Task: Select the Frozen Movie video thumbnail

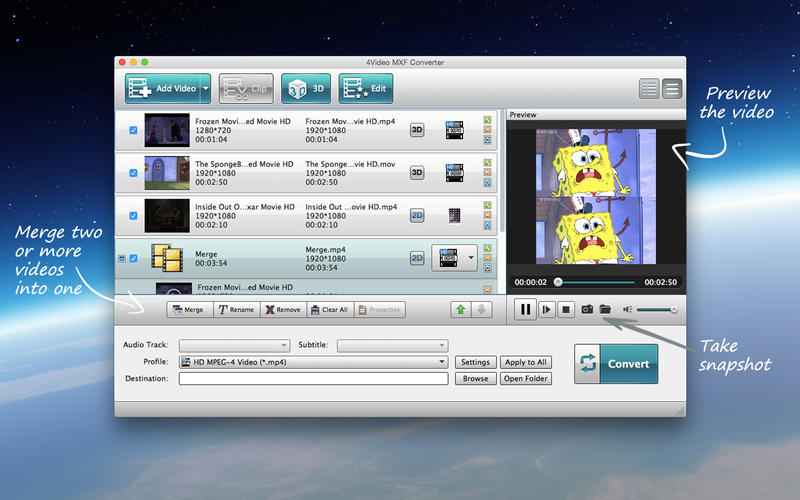Action: (x=167, y=130)
